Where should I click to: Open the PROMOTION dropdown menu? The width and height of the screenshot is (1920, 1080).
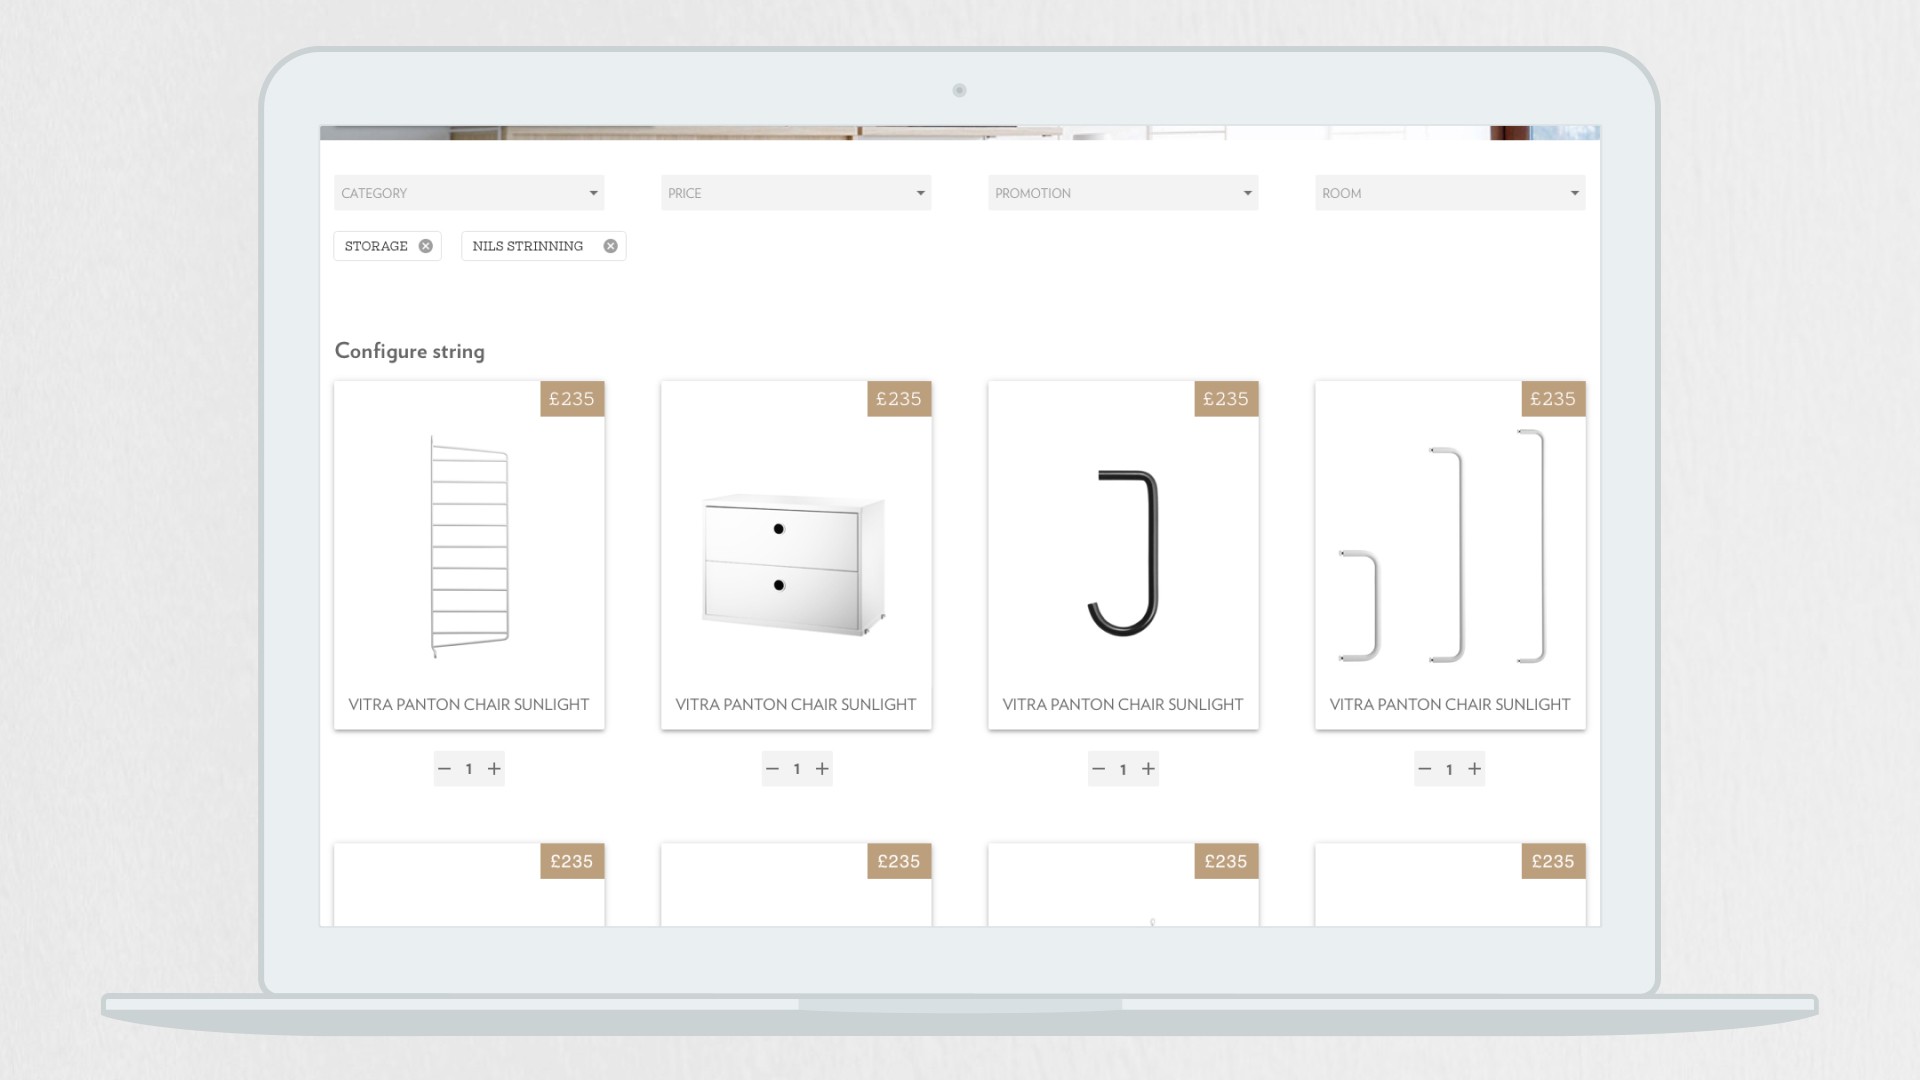point(1123,193)
